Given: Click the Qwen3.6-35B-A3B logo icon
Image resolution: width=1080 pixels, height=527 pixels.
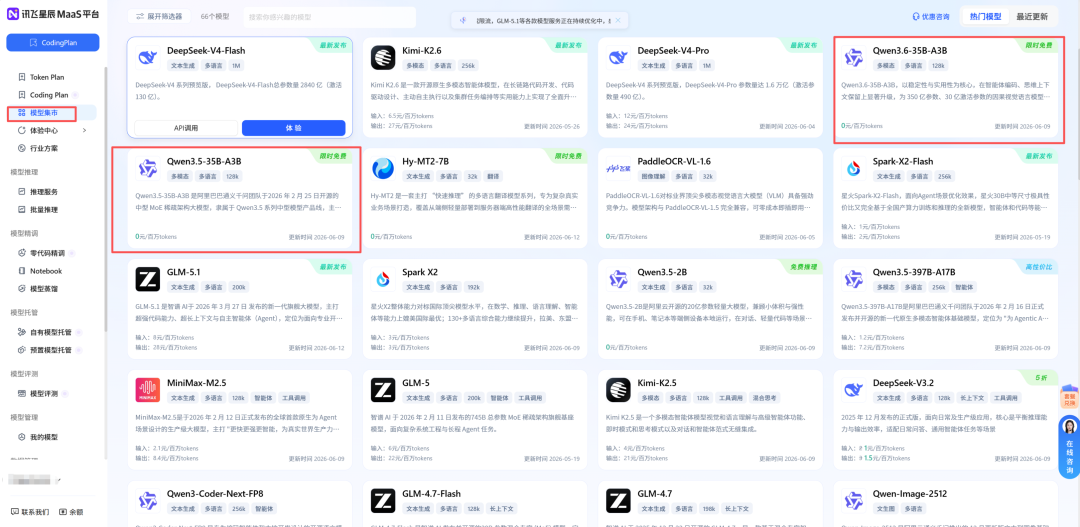Looking at the screenshot, I should click(x=854, y=58).
